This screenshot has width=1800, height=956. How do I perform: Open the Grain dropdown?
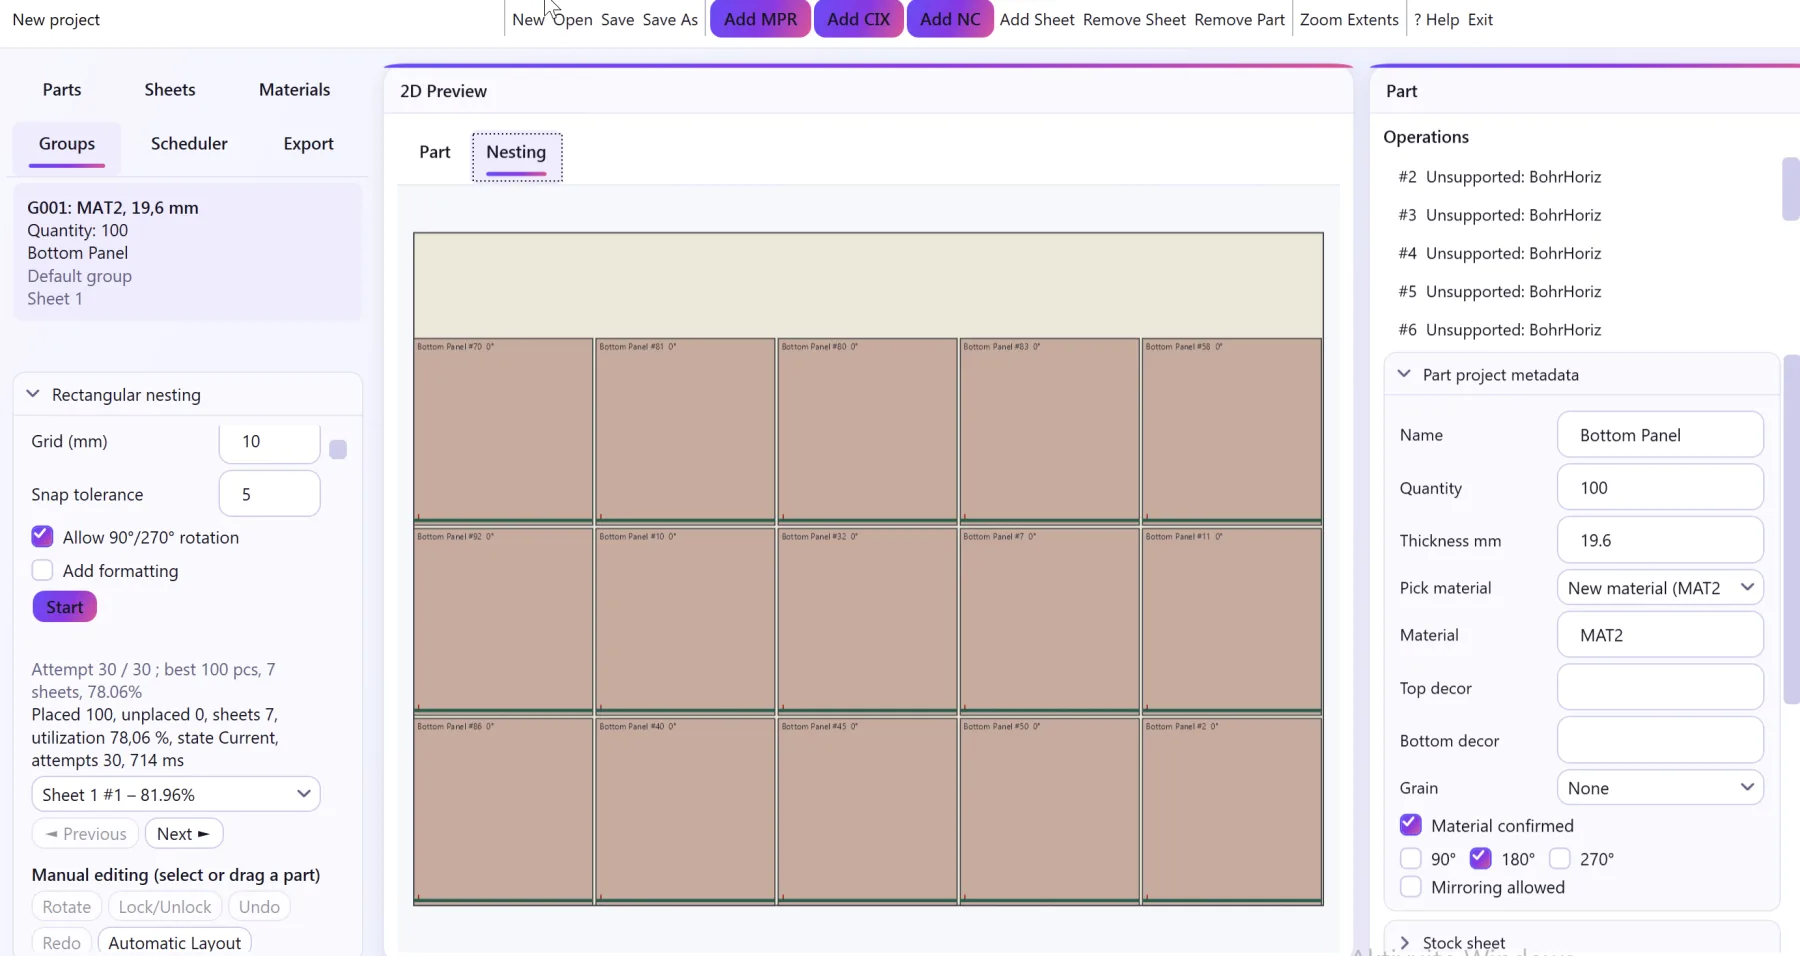[x=1660, y=787]
